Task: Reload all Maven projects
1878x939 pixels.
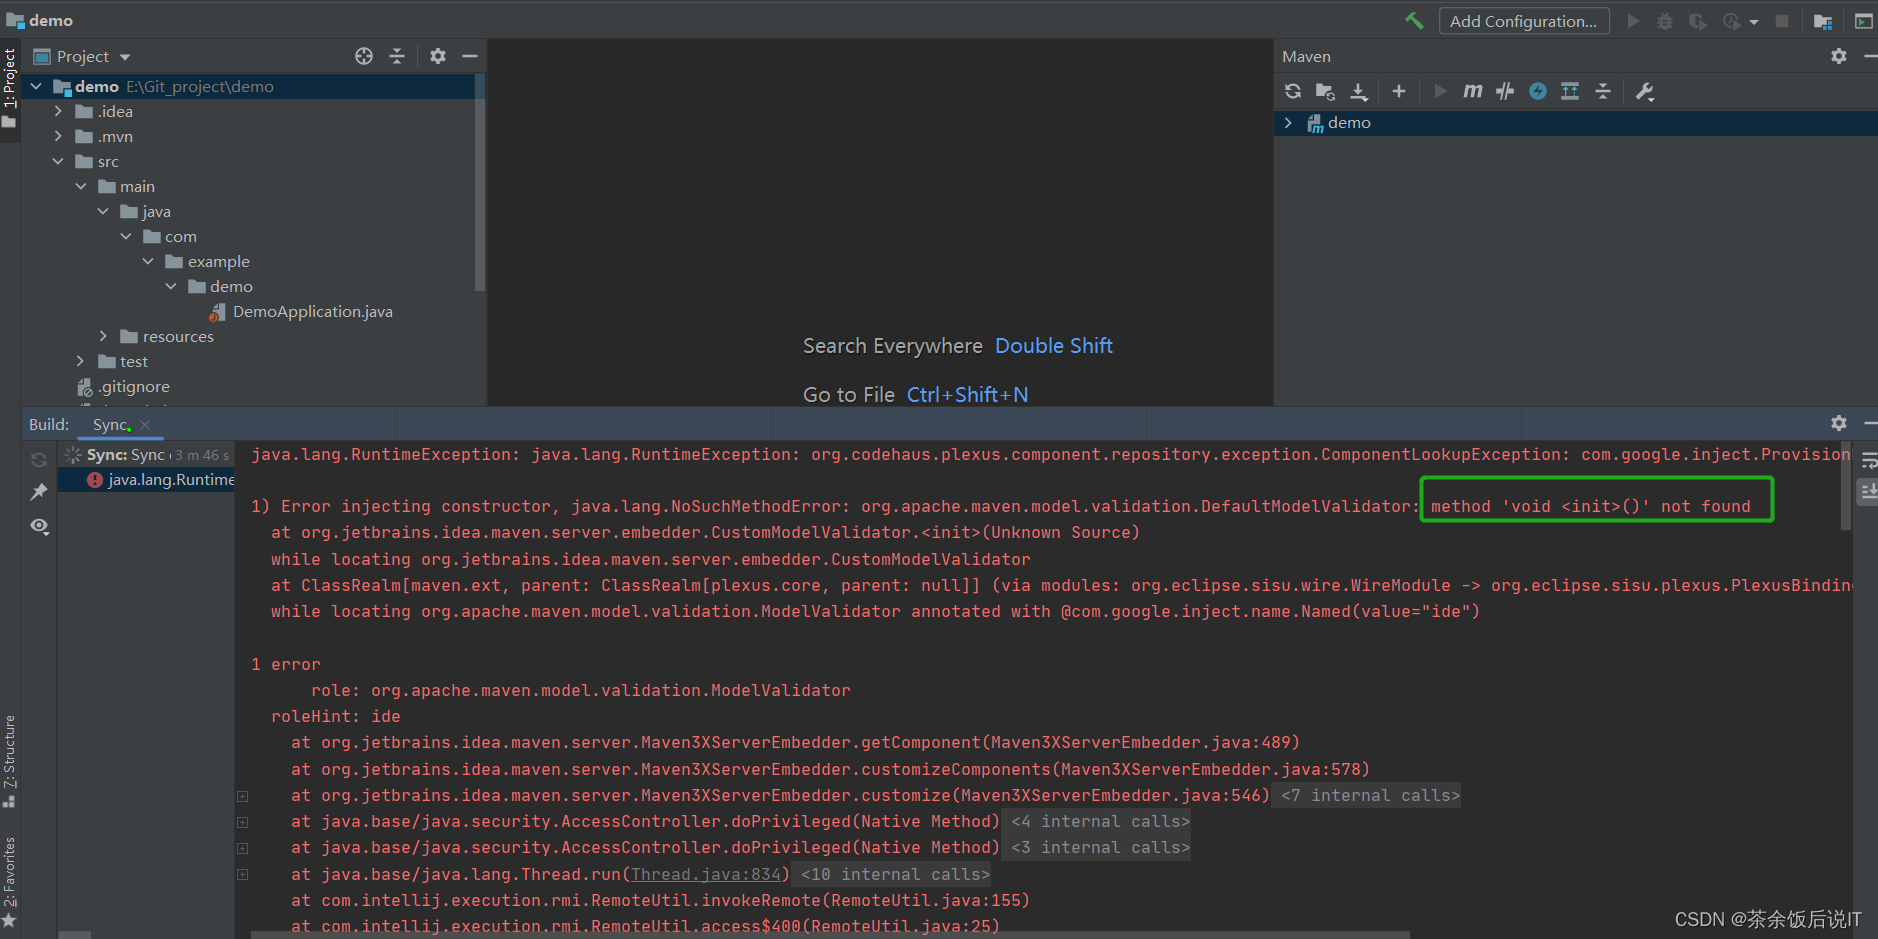Action: [1292, 91]
